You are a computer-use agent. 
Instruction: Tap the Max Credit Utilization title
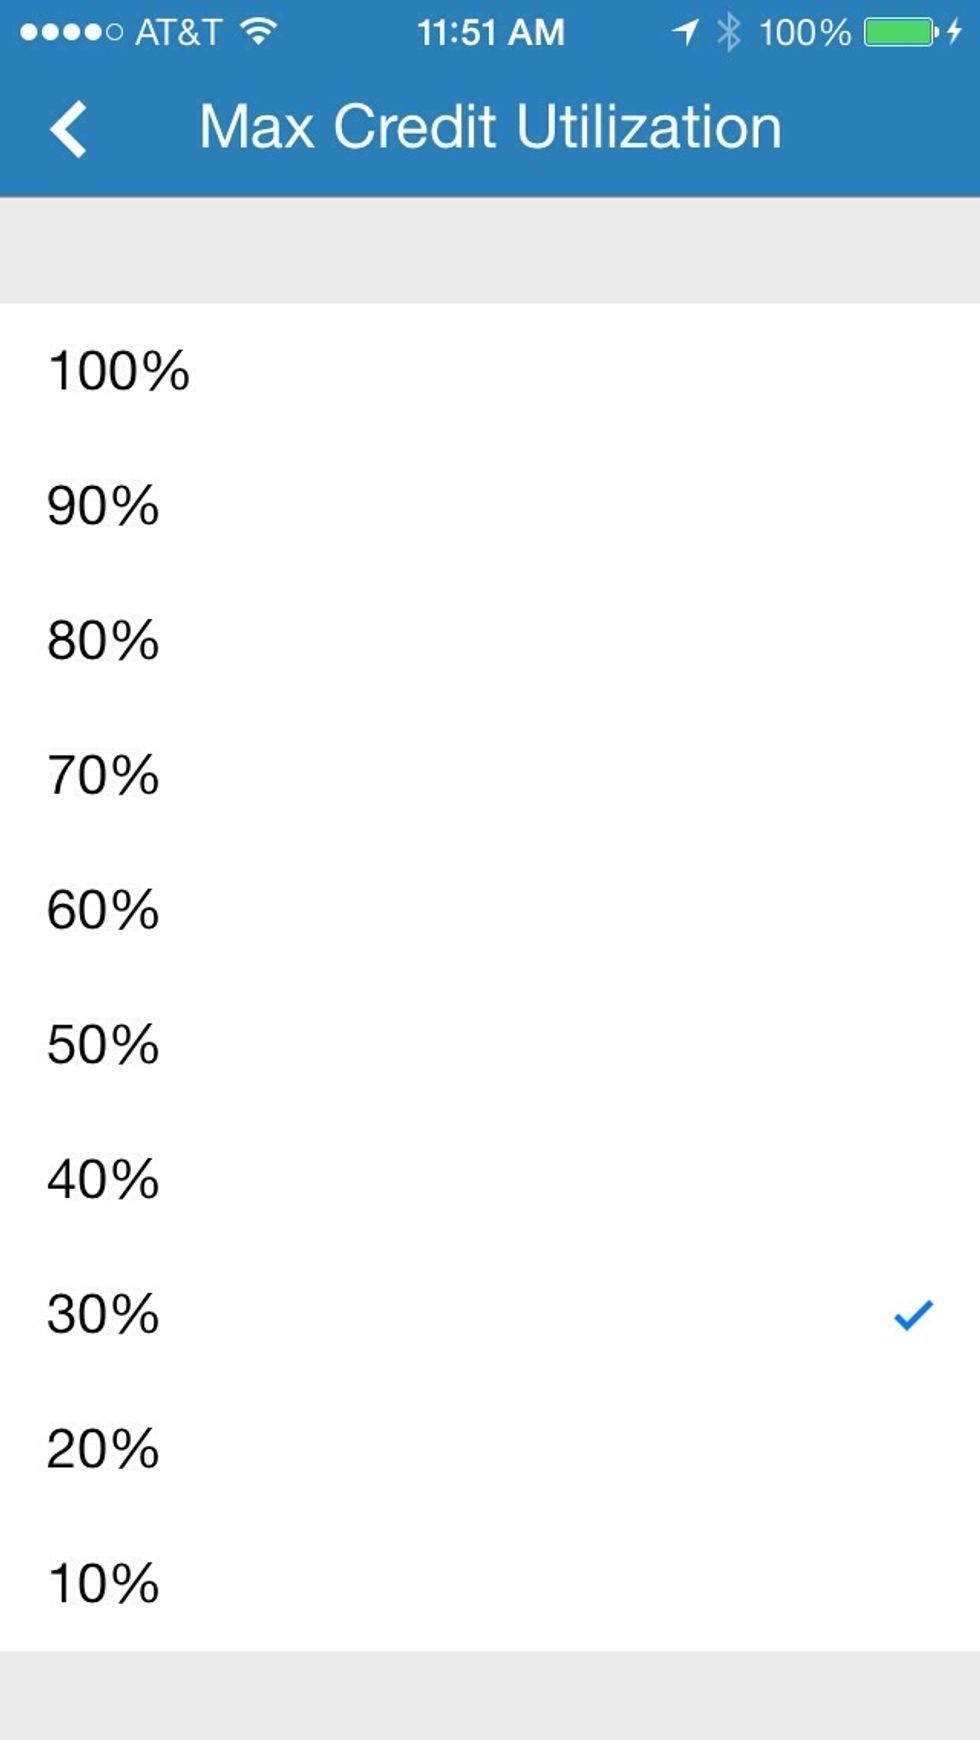490,125
